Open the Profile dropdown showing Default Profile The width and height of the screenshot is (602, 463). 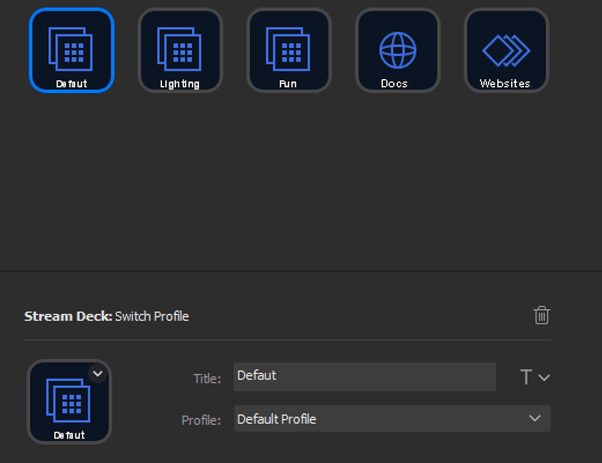pyautogui.click(x=380, y=419)
